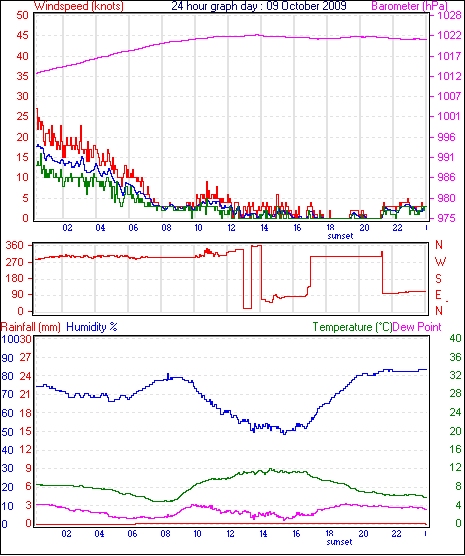This screenshot has width=465, height=556.
Task: Select the Humidity % legend label
Action: pyautogui.click(x=92, y=327)
